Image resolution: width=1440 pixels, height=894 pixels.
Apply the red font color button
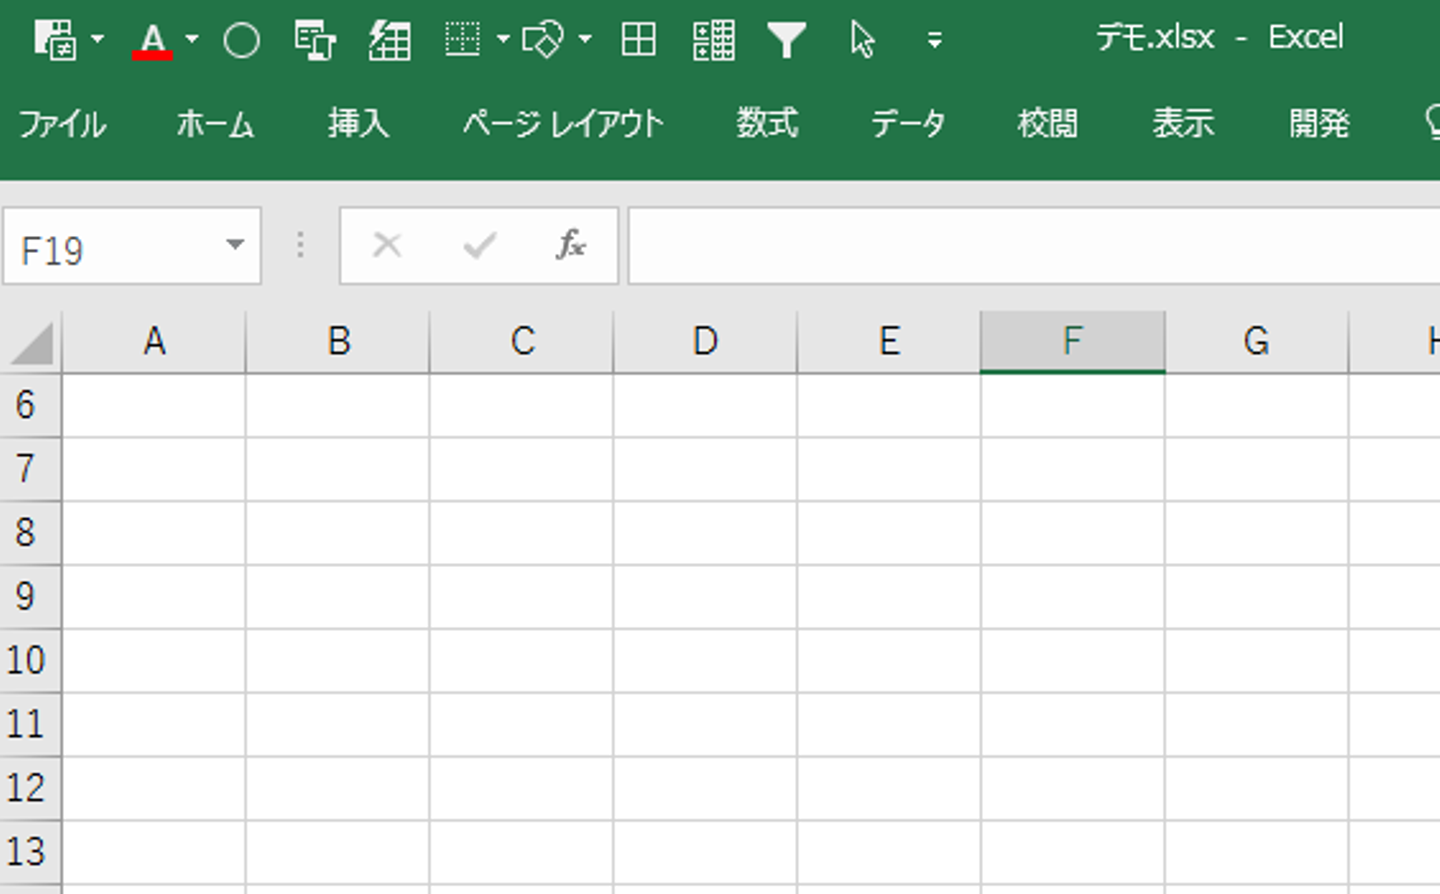(152, 40)
